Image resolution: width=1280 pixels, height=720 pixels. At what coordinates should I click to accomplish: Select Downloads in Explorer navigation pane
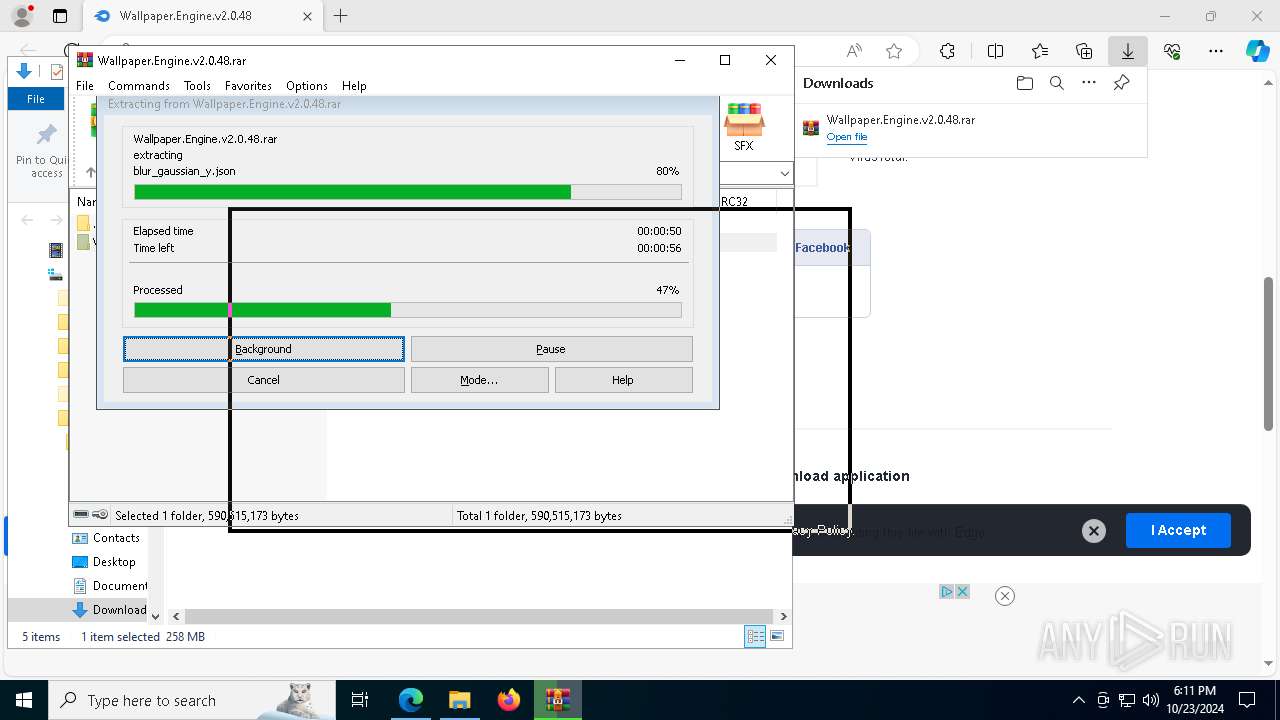(x=108, y=610)
